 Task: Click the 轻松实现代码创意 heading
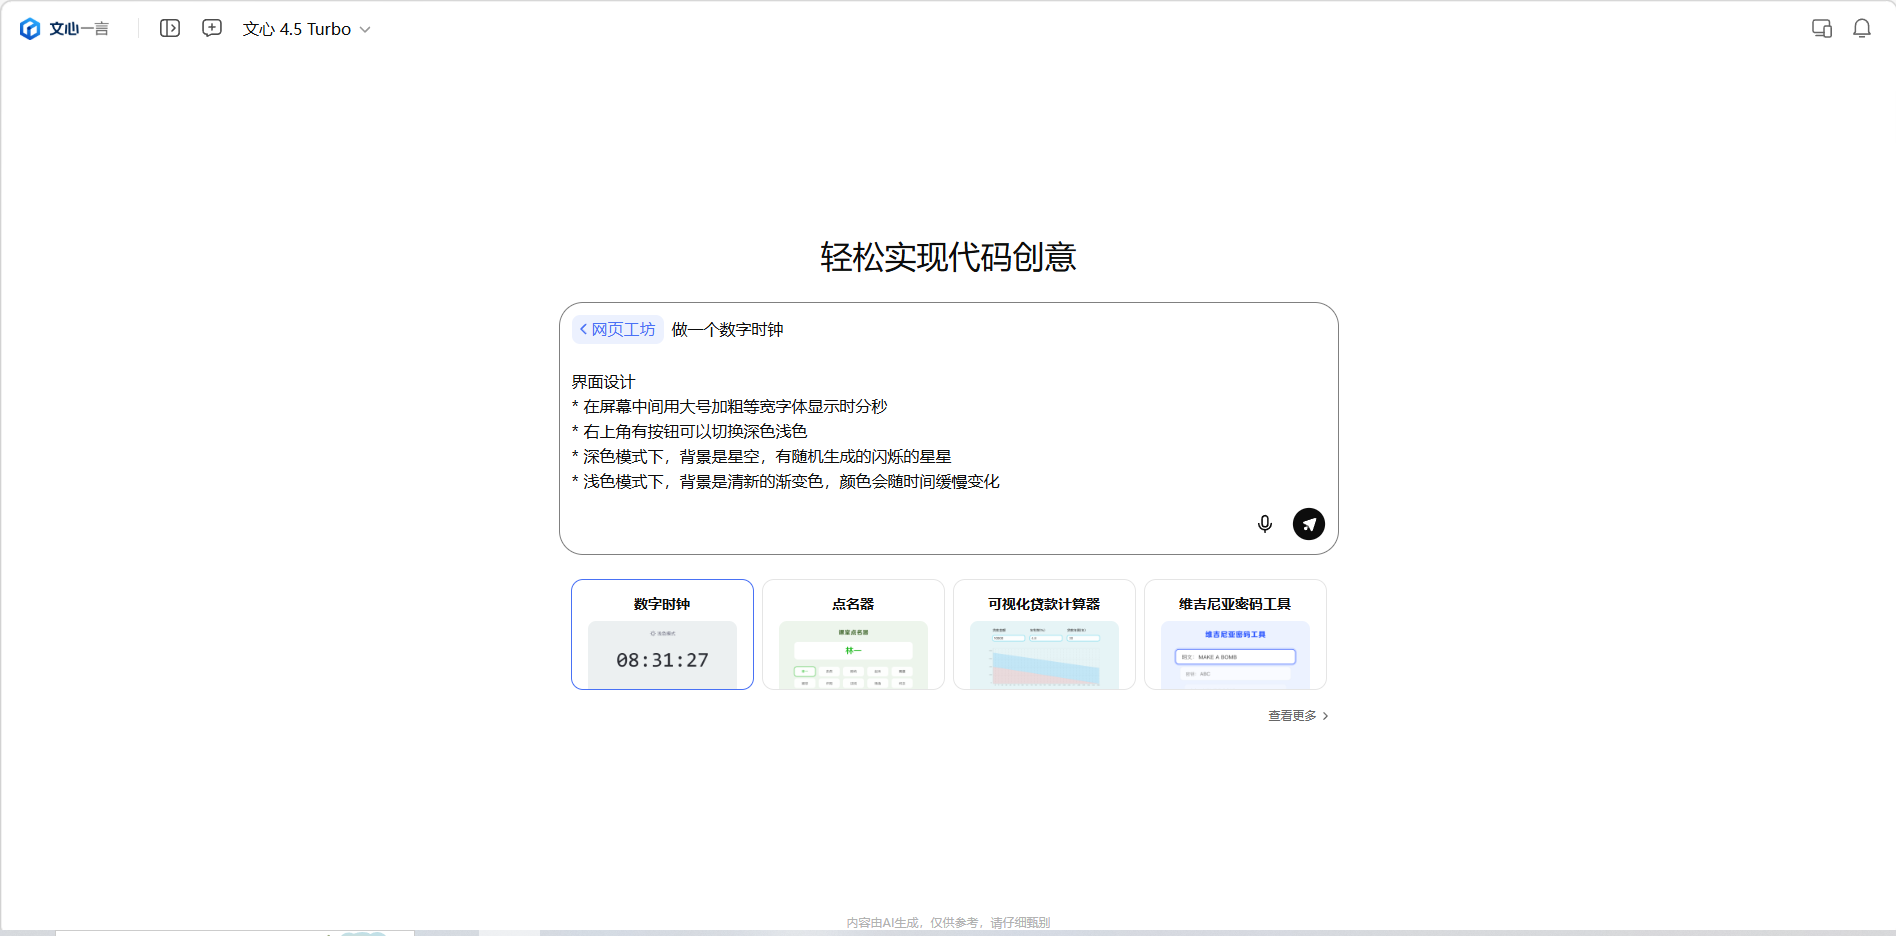point(948,257)
